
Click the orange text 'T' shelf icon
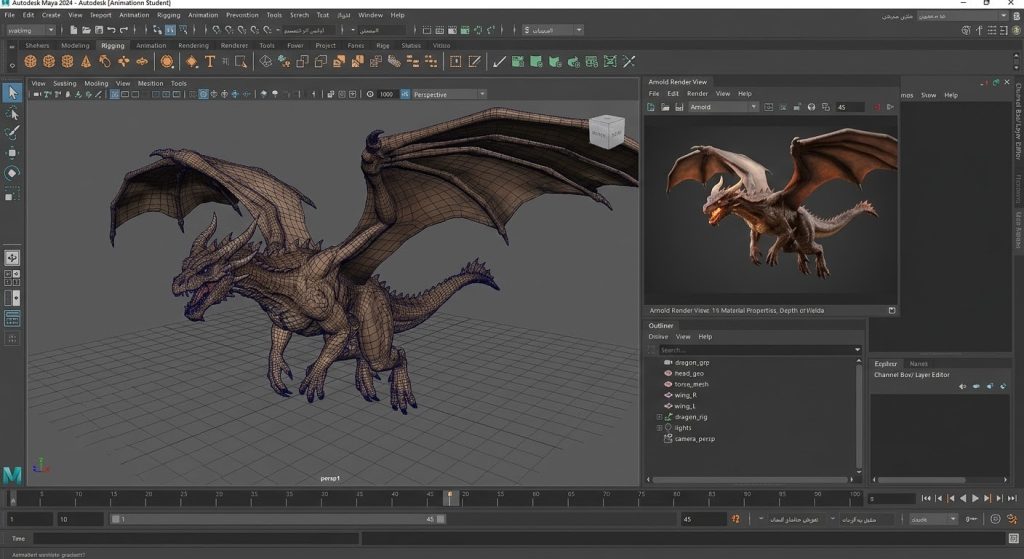(x=210, y=61)
